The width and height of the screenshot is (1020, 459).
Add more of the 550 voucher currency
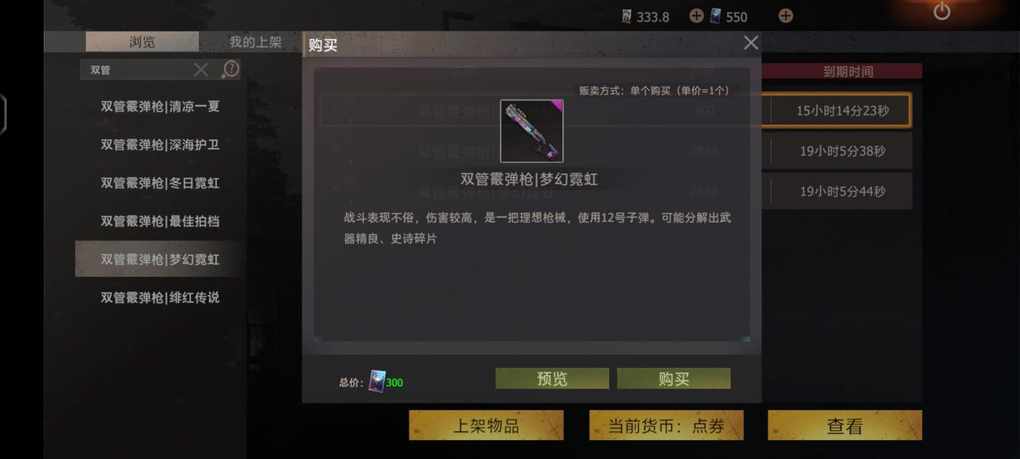pos(786,16)
